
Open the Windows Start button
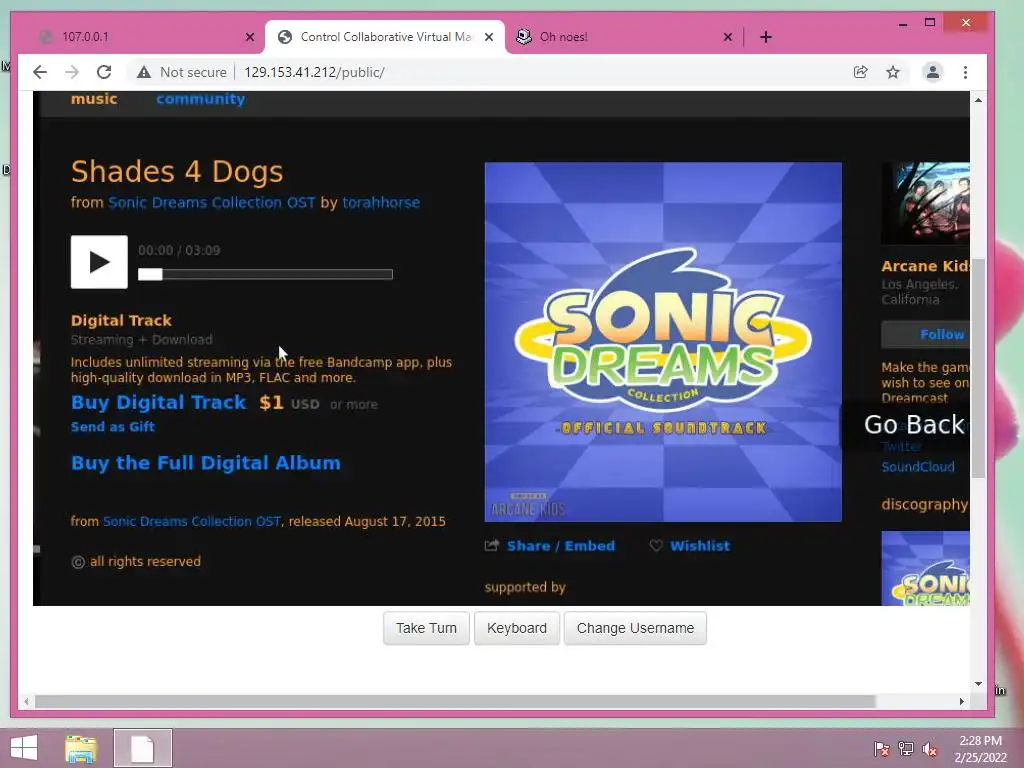pyautogui.click(x=24, y=748)
